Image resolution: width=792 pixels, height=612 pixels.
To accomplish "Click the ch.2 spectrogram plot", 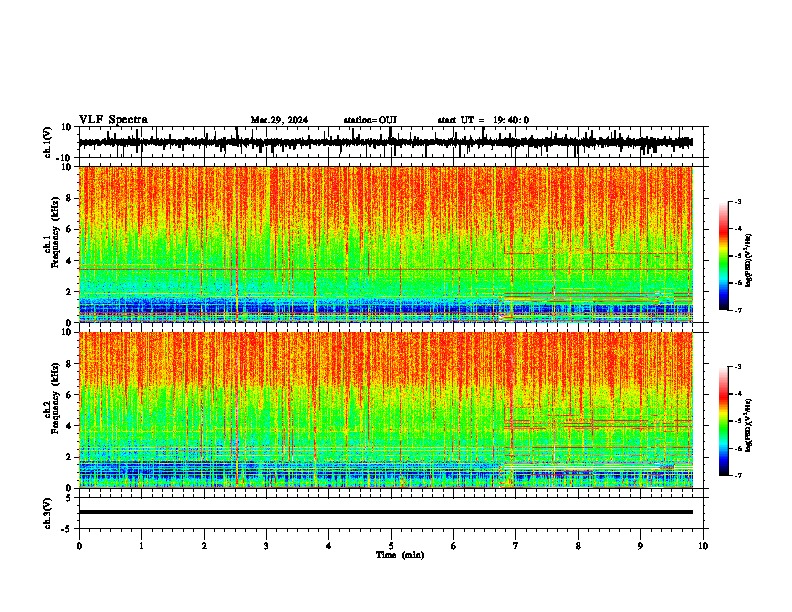I will (386, 410).
